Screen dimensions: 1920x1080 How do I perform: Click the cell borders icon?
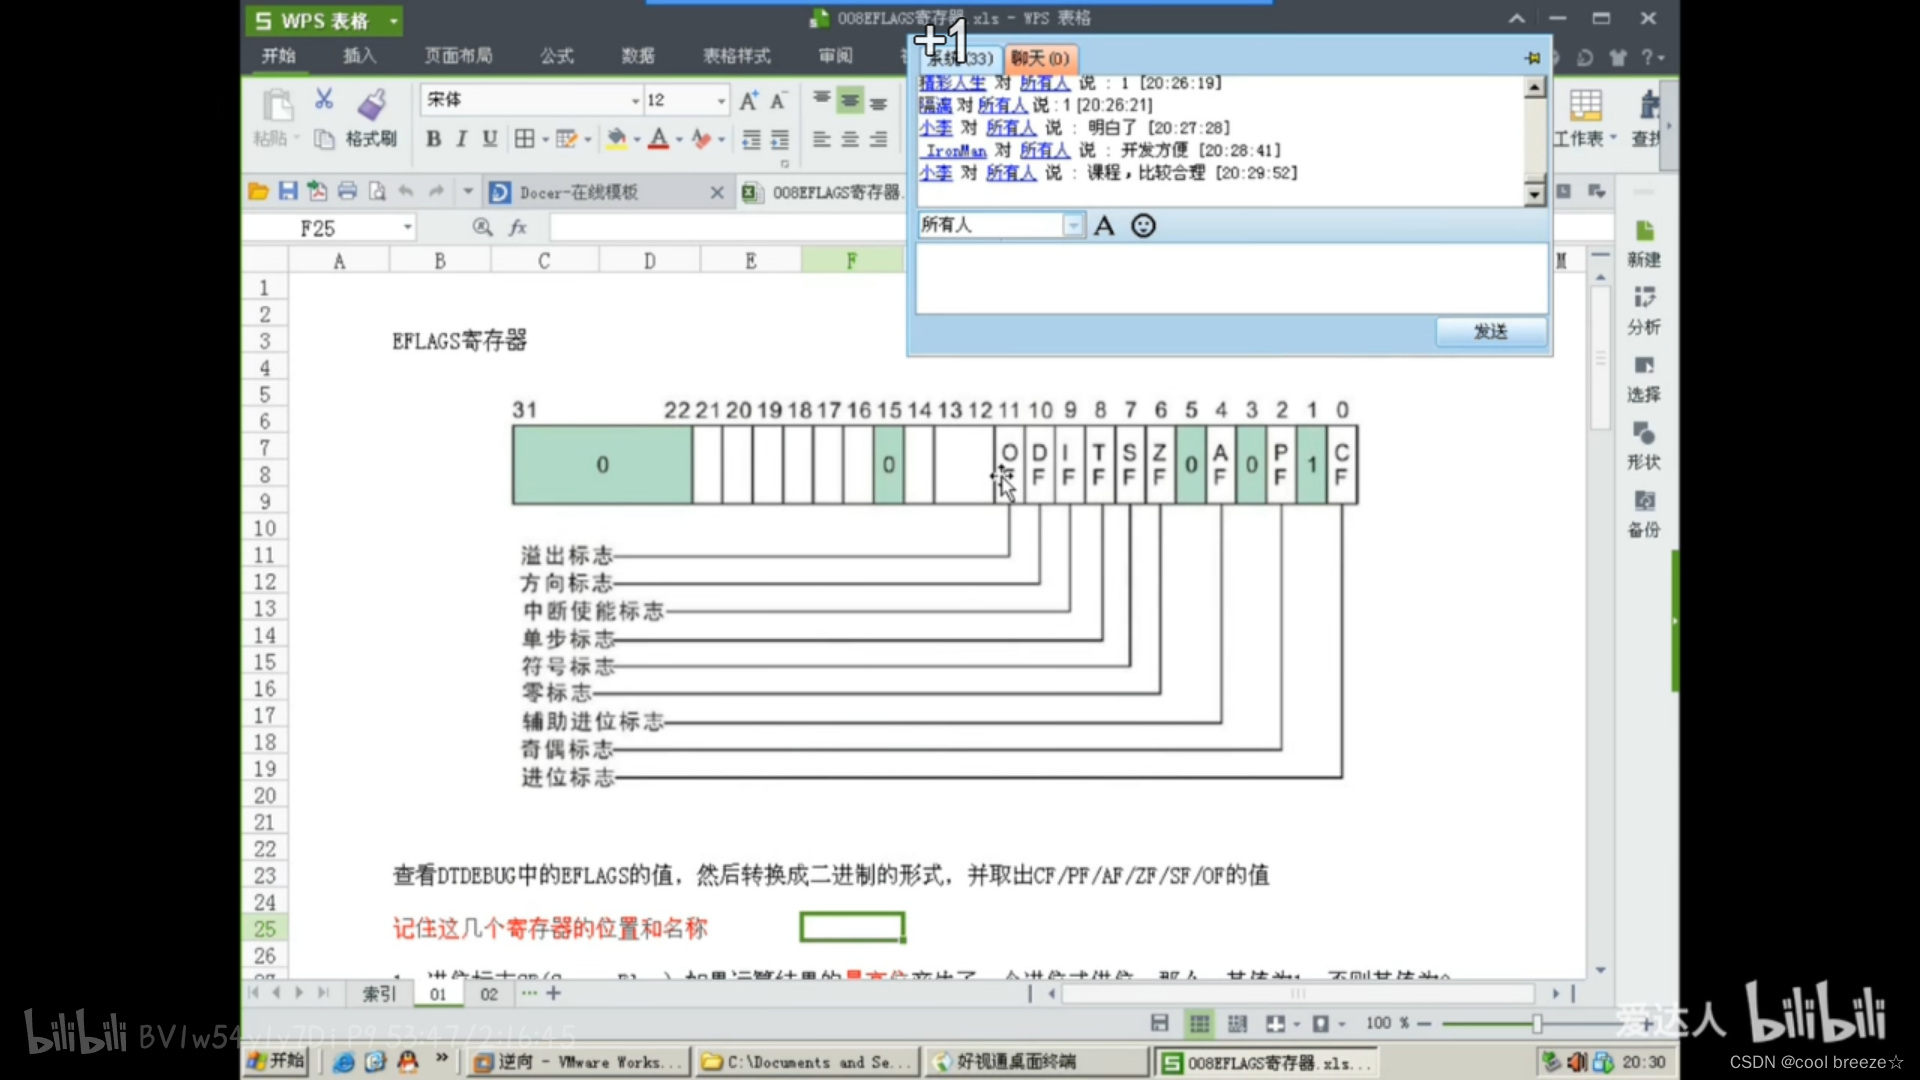(524, 139)
